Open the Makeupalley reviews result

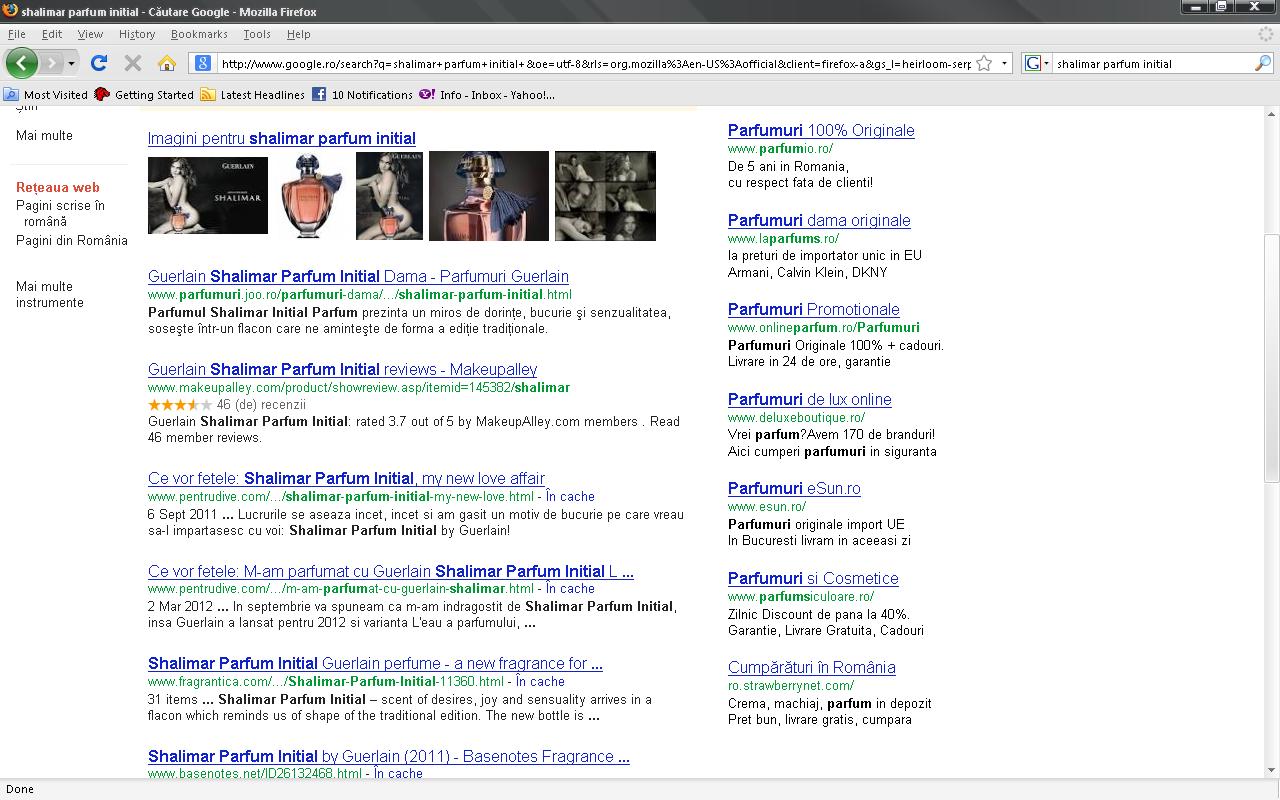[x=342, y=369]
